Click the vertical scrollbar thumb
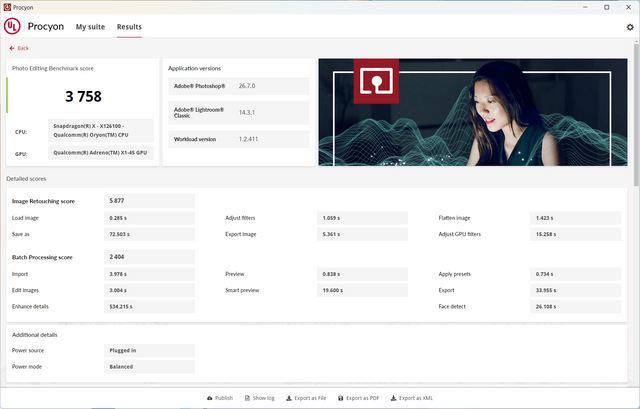This screenshot has width=640, height=409. (x=636, y=114)
